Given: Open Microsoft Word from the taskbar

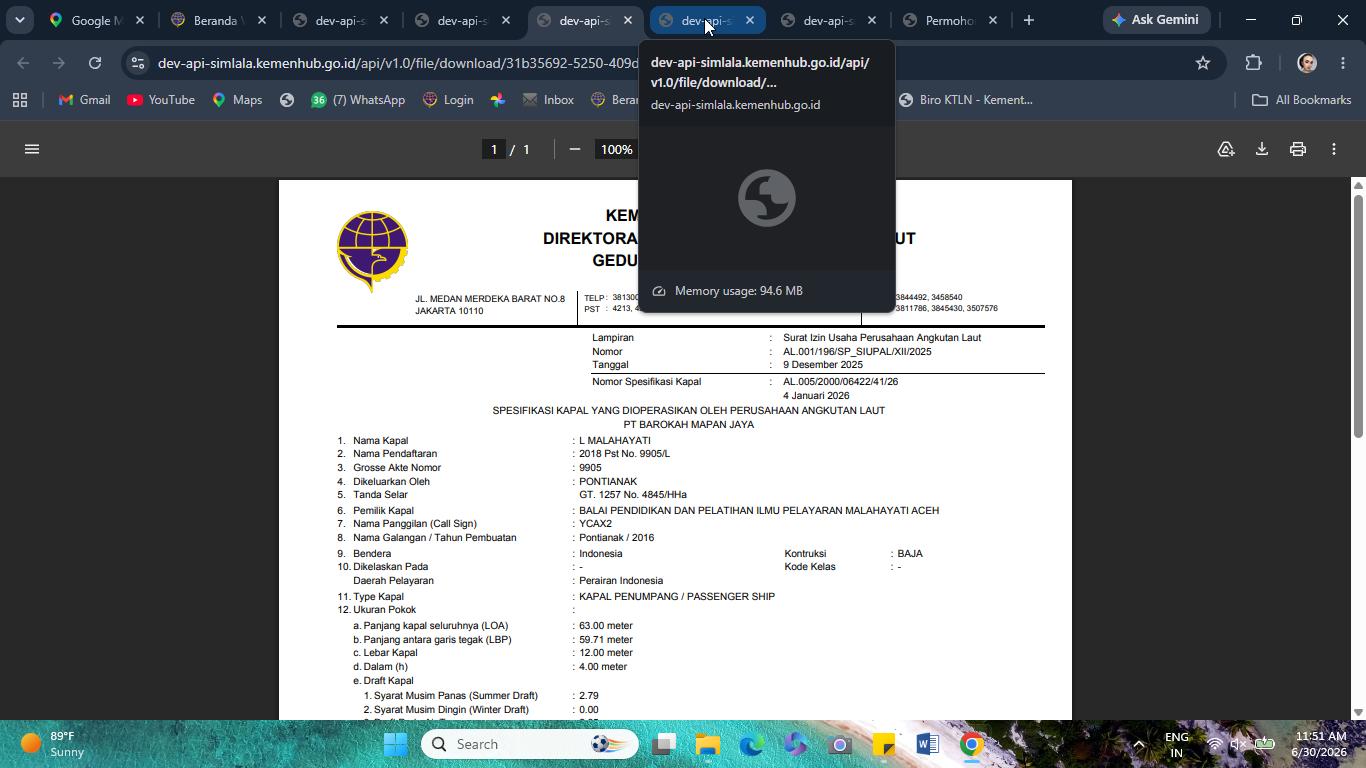Looking at the screenshot, I should click(927, 744).
